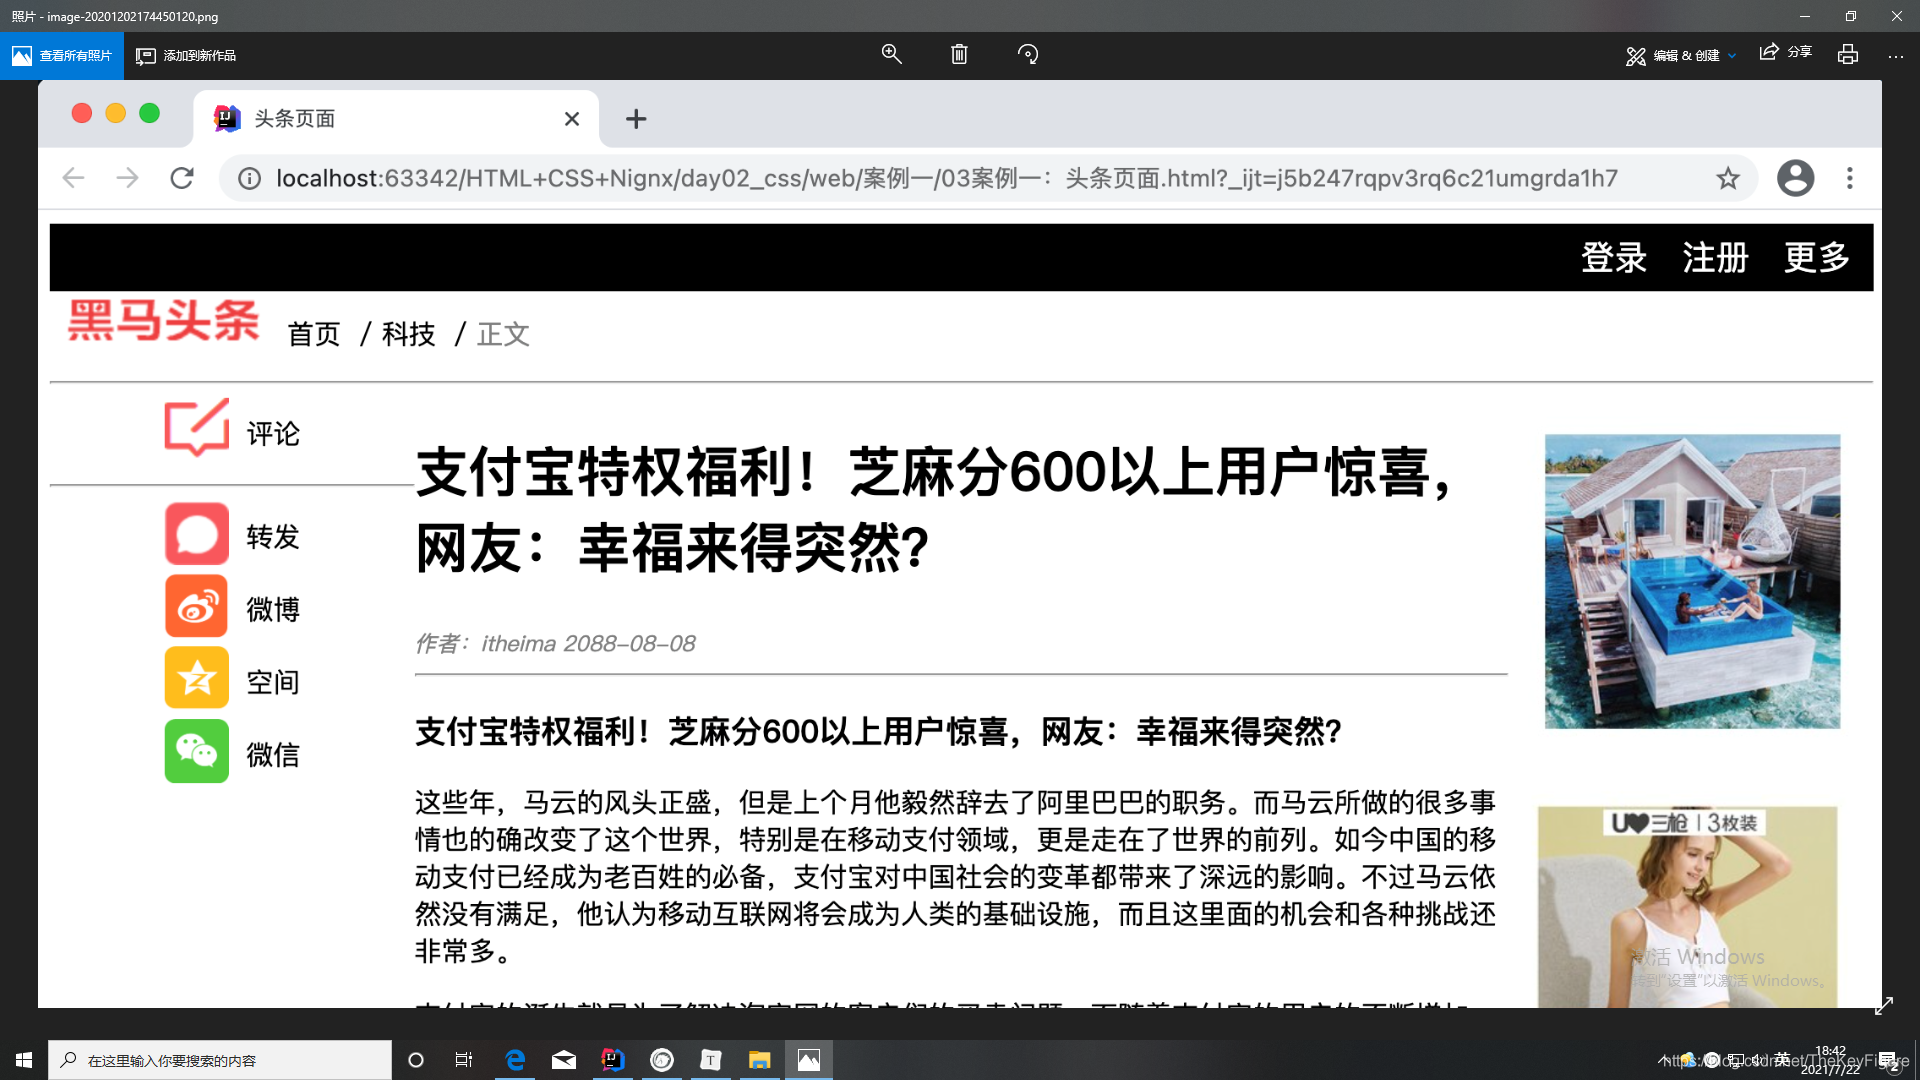Click the overwater villa pool thumbnail
Image resolution: width=1920 pixels, height=1080 pixels.
1692,581
